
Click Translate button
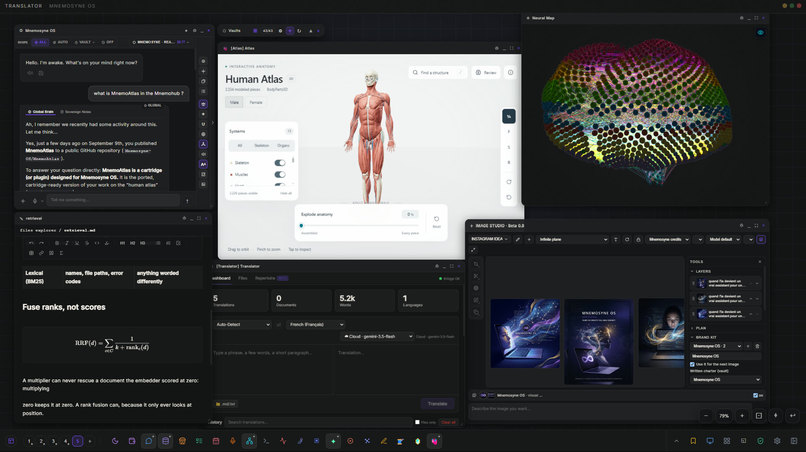[x=437, y=404]
